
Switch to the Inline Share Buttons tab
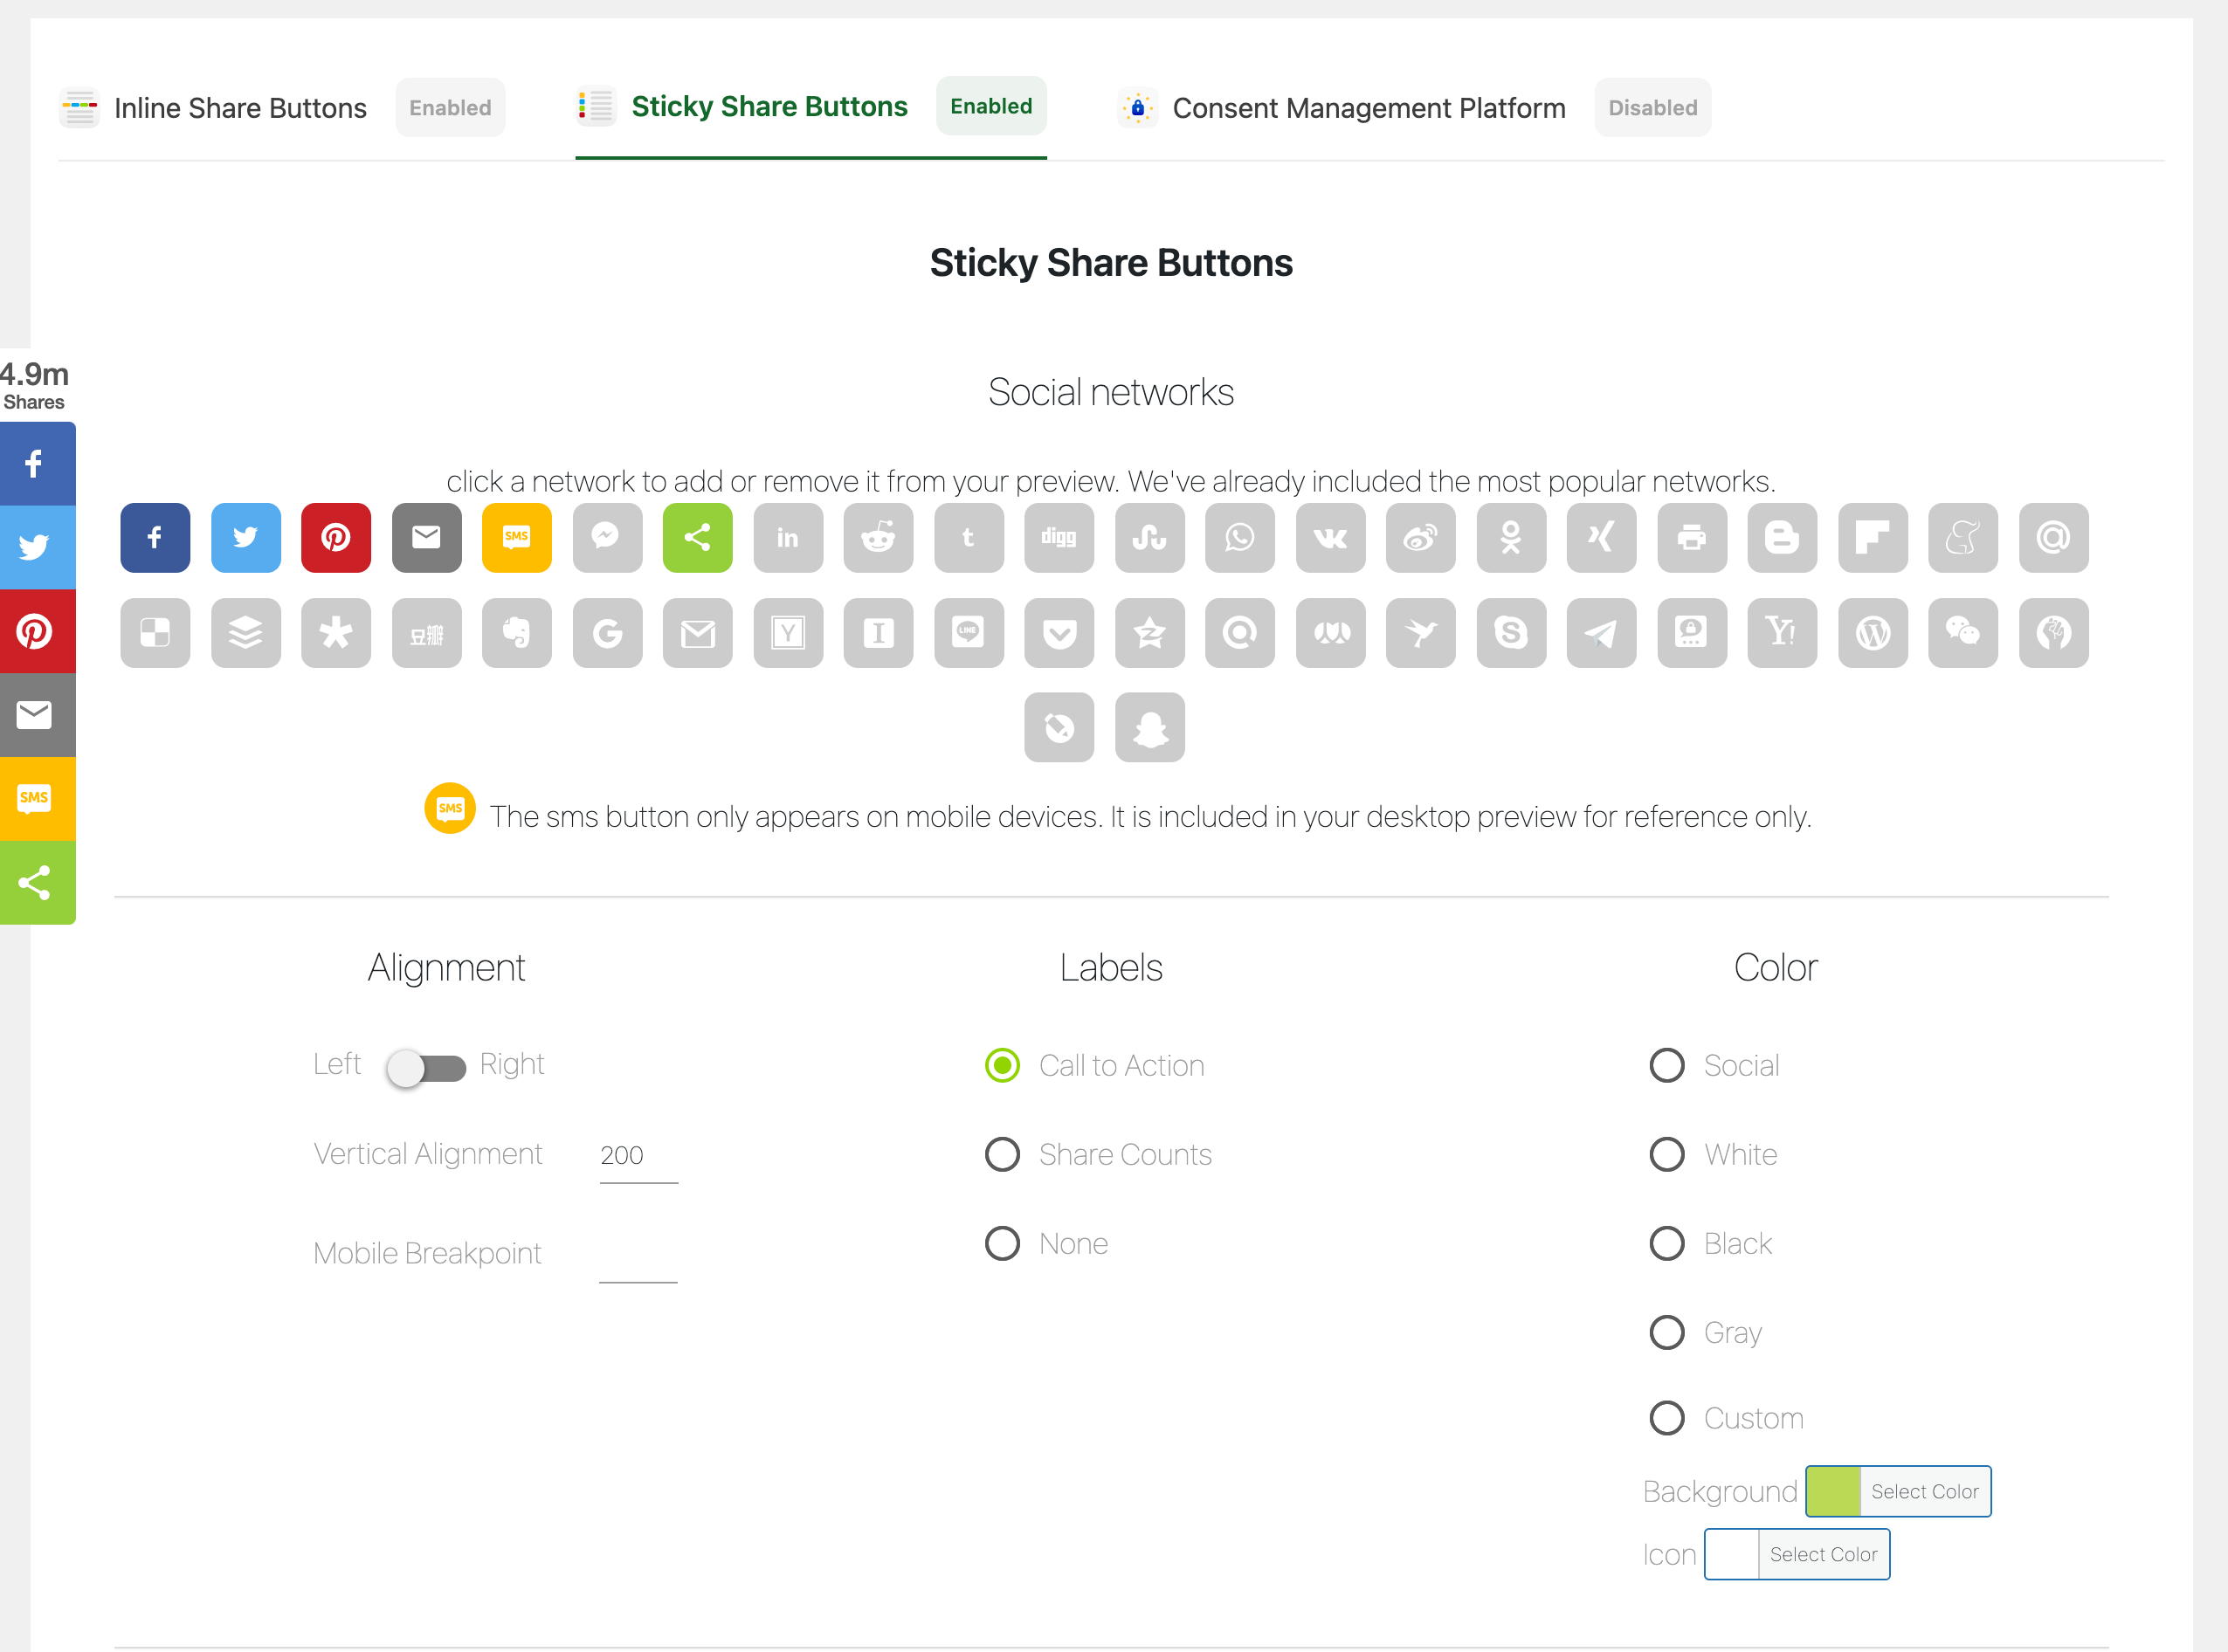[x=240, y=108]
